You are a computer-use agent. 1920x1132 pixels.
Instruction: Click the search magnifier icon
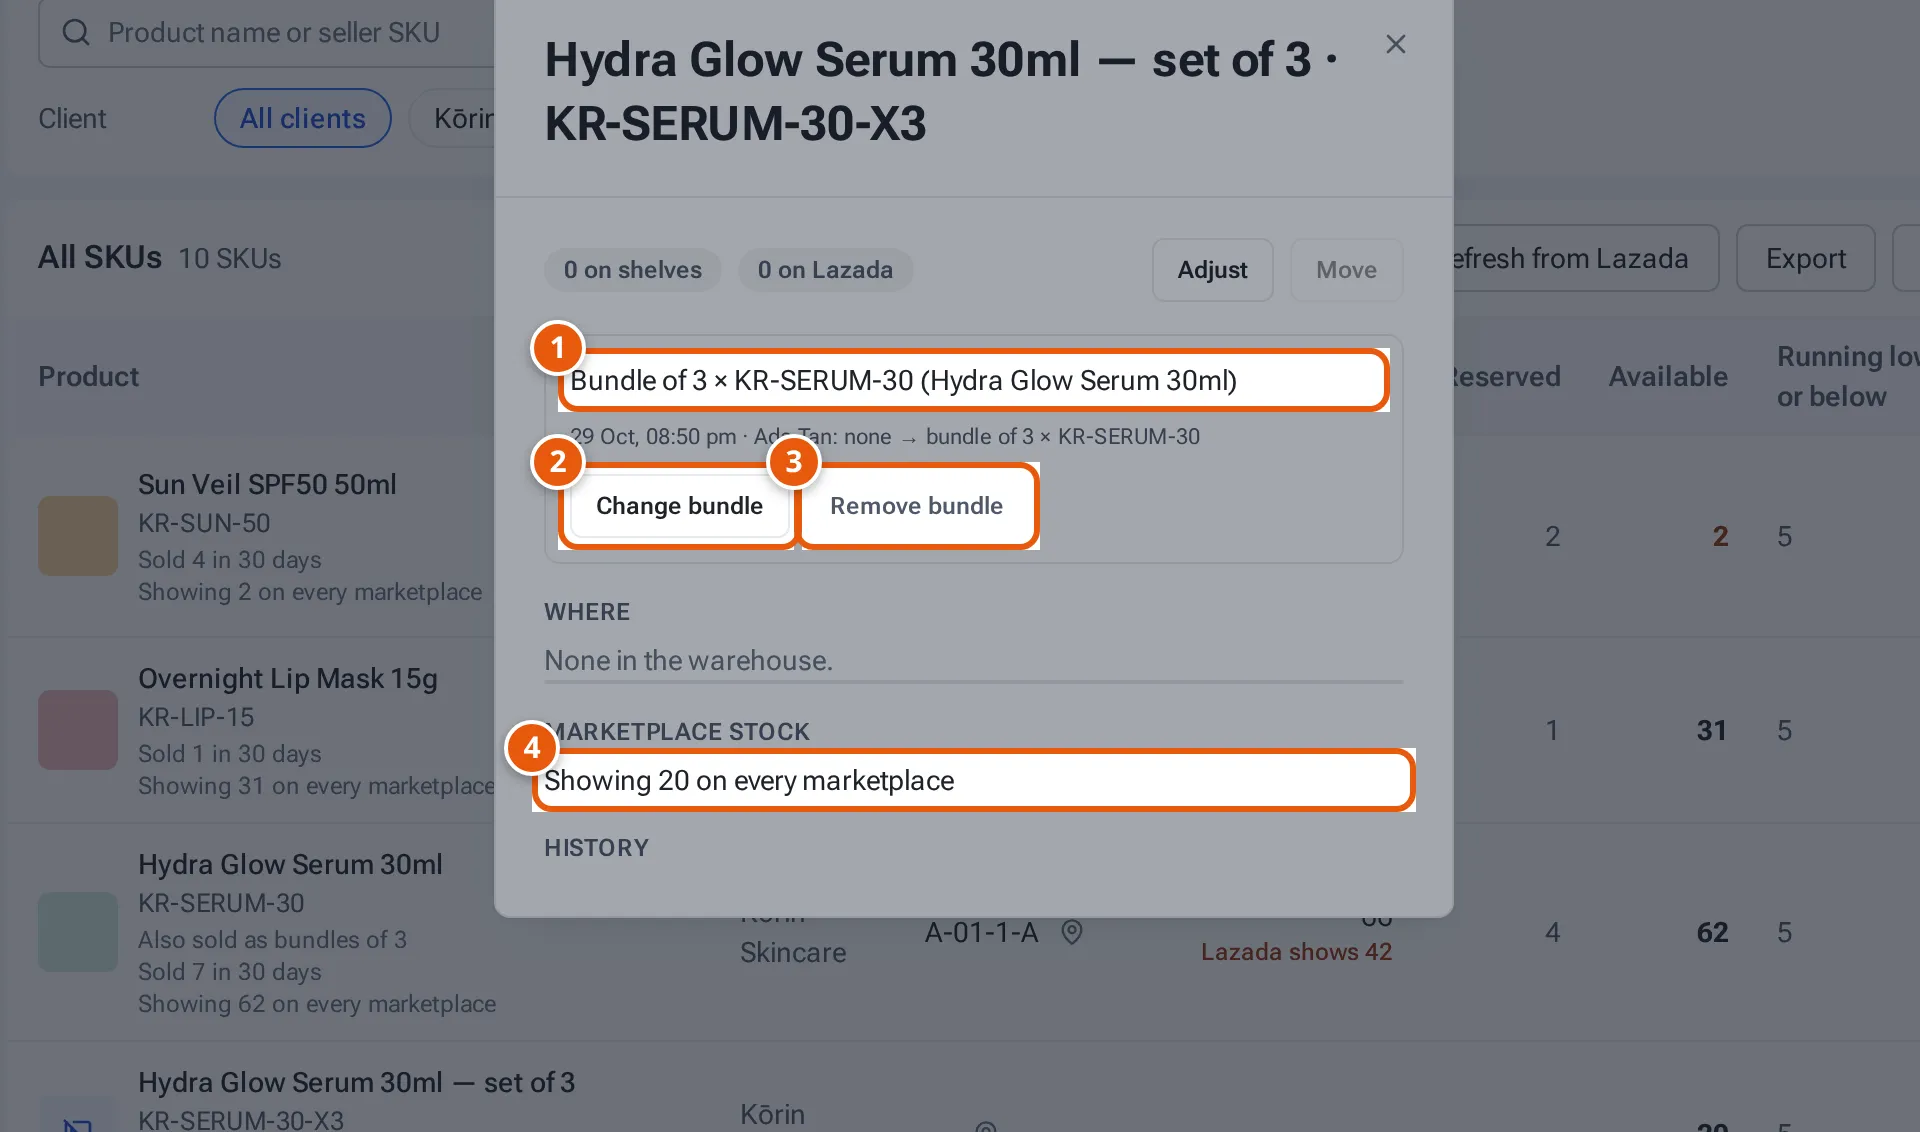tap(76, 32)
